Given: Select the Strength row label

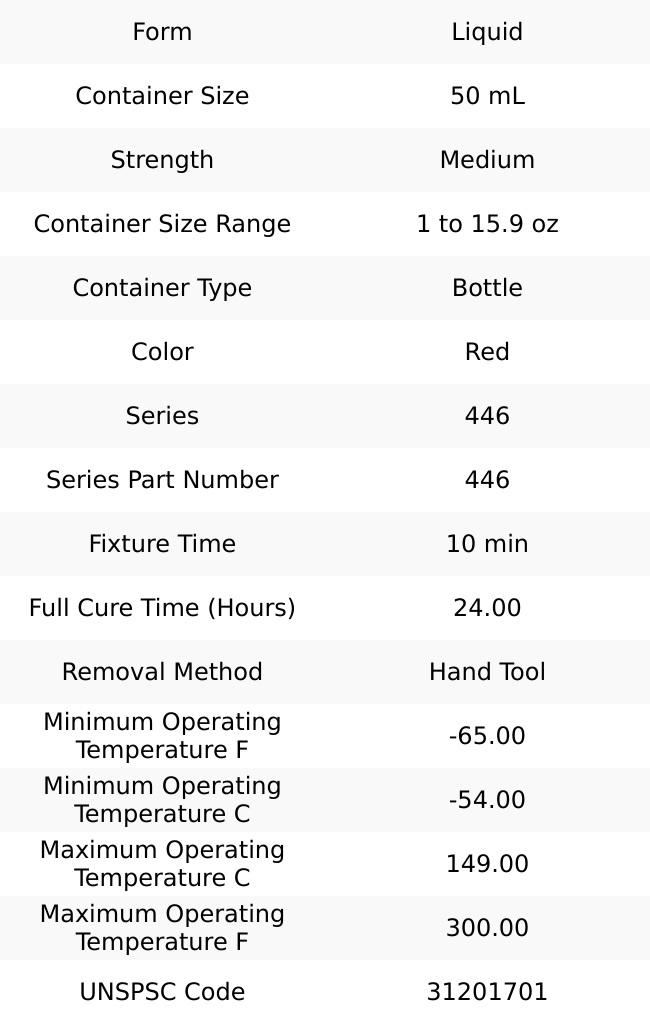Looking at the screenshot, I should click(162, 160).
